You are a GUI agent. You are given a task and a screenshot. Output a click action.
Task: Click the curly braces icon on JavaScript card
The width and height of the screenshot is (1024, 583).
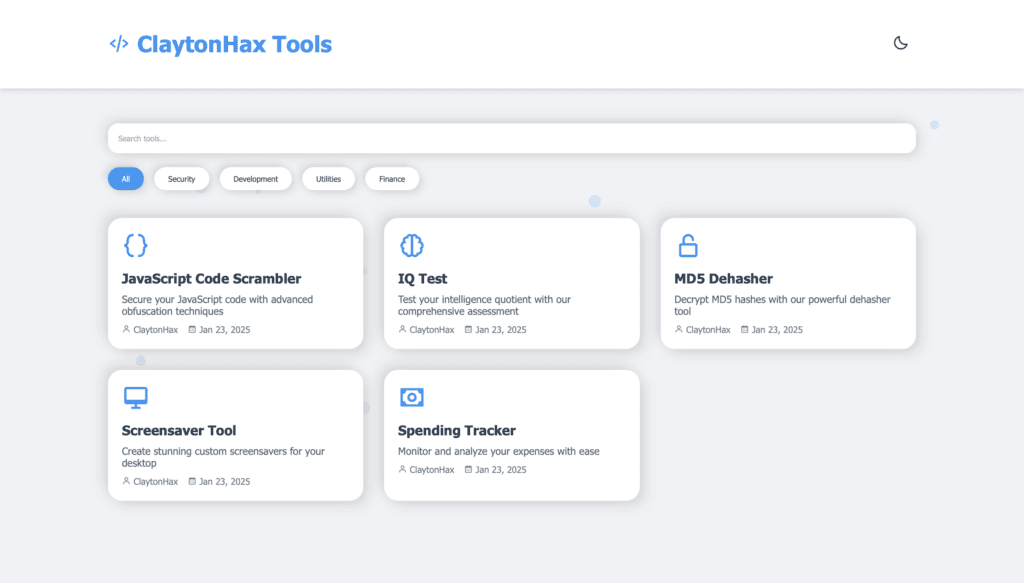136,245
